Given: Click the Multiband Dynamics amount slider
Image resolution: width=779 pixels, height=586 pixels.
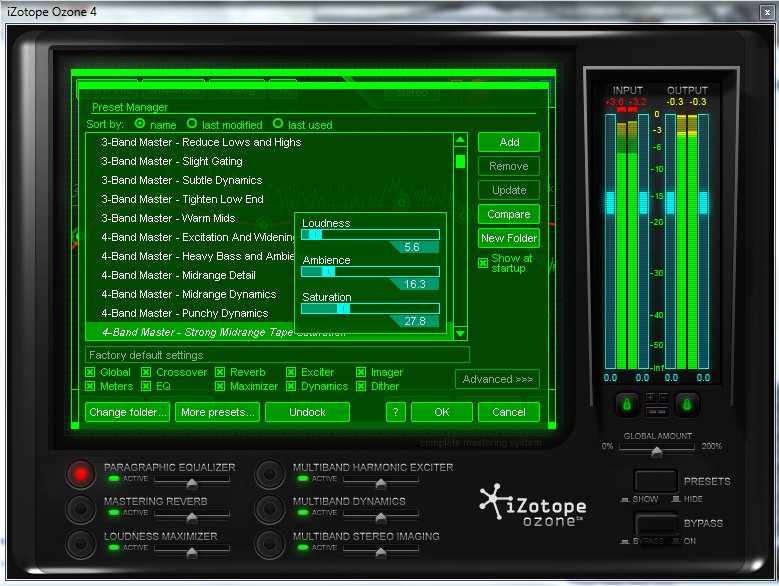Looking at the screenshot, I should [x=381, y=514].
